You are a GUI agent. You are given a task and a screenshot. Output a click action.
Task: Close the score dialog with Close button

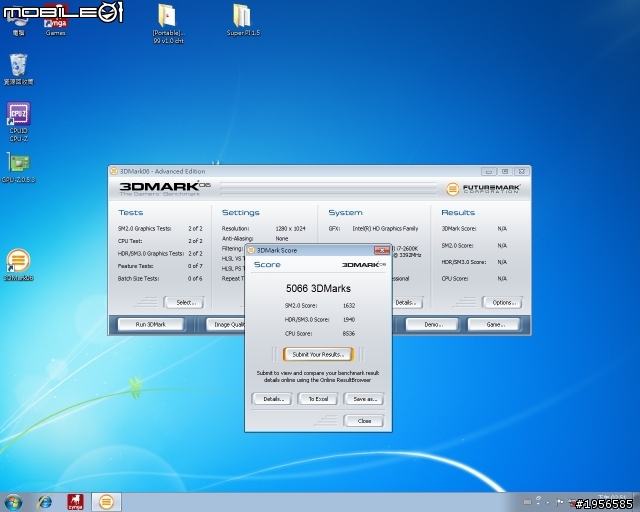pyautogui.click(x=364, y=421)
